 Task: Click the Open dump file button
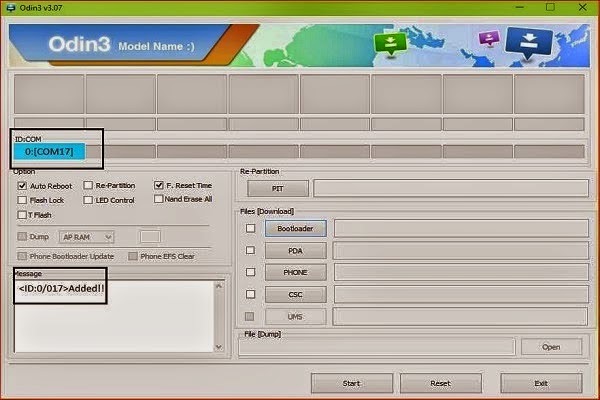tap(551, 347)
